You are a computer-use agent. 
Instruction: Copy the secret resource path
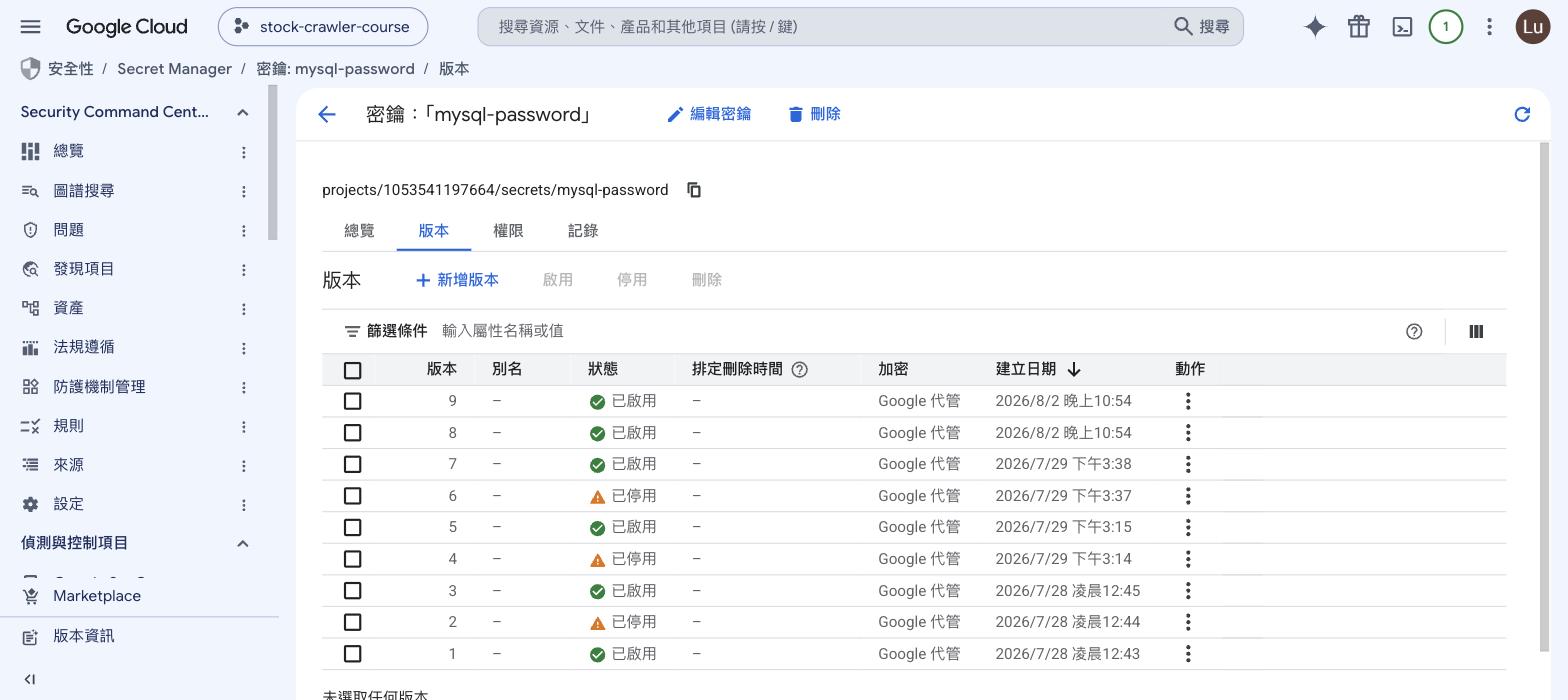tap(694, 190)
